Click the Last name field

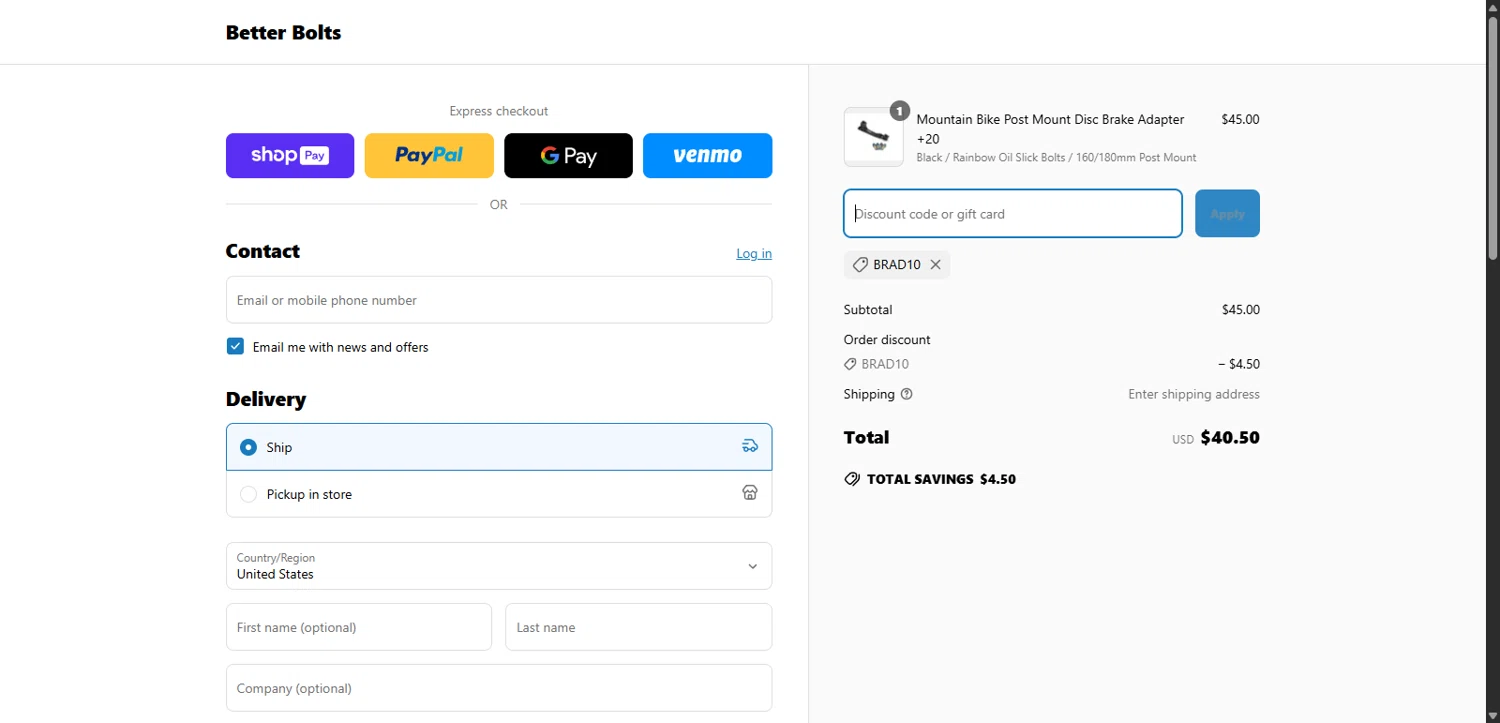(639, 627)
